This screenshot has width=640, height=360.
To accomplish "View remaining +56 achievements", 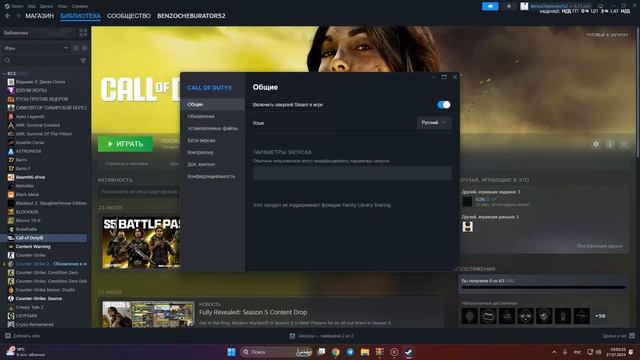I will [x=600, y=316].
